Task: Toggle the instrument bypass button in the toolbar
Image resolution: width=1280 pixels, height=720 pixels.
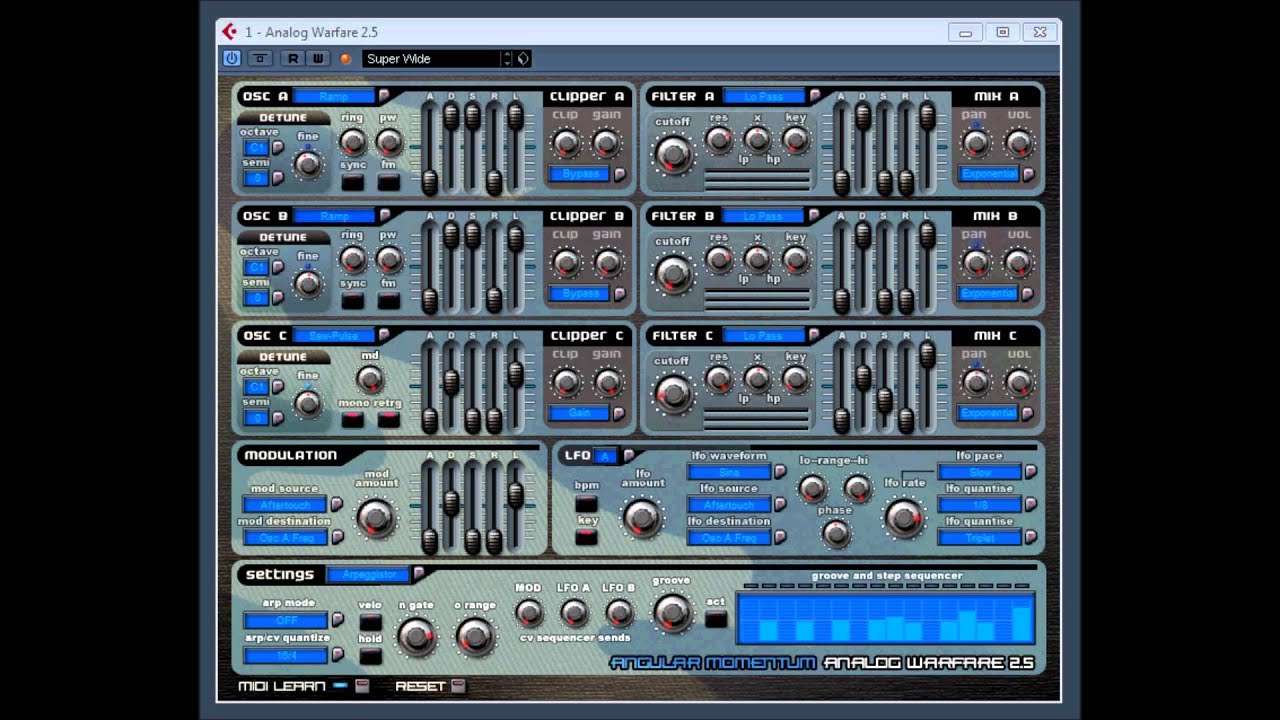Action: pos(260,58)
